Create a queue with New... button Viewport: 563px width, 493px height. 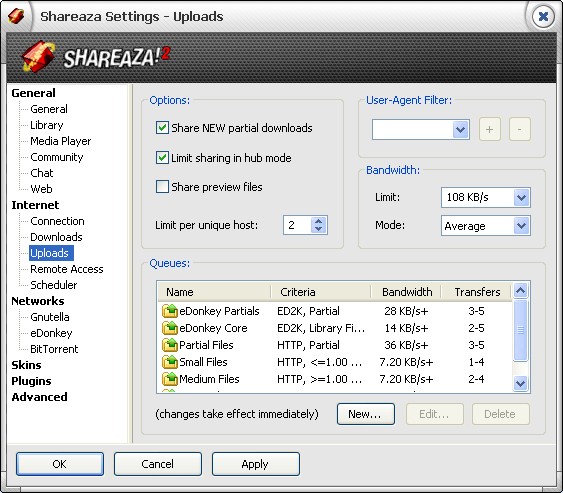tap(366, 414)
